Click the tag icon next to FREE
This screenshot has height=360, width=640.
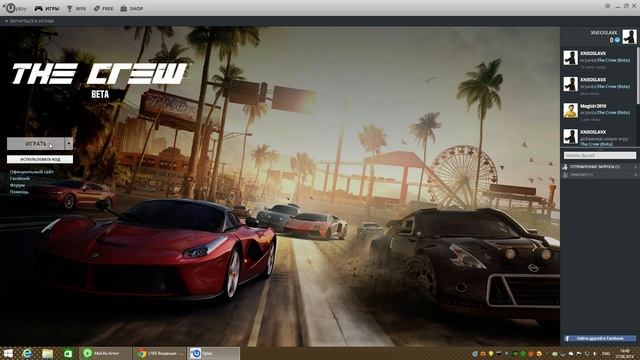coord(97,9)
